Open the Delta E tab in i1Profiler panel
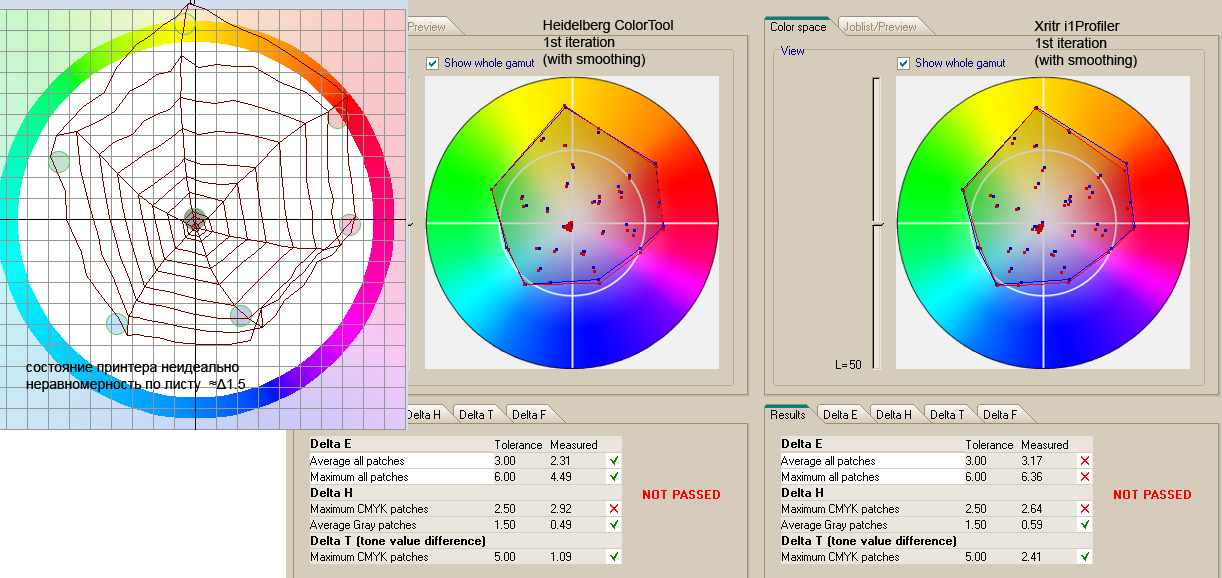The image size is (1222, 578). coord(840,414)
